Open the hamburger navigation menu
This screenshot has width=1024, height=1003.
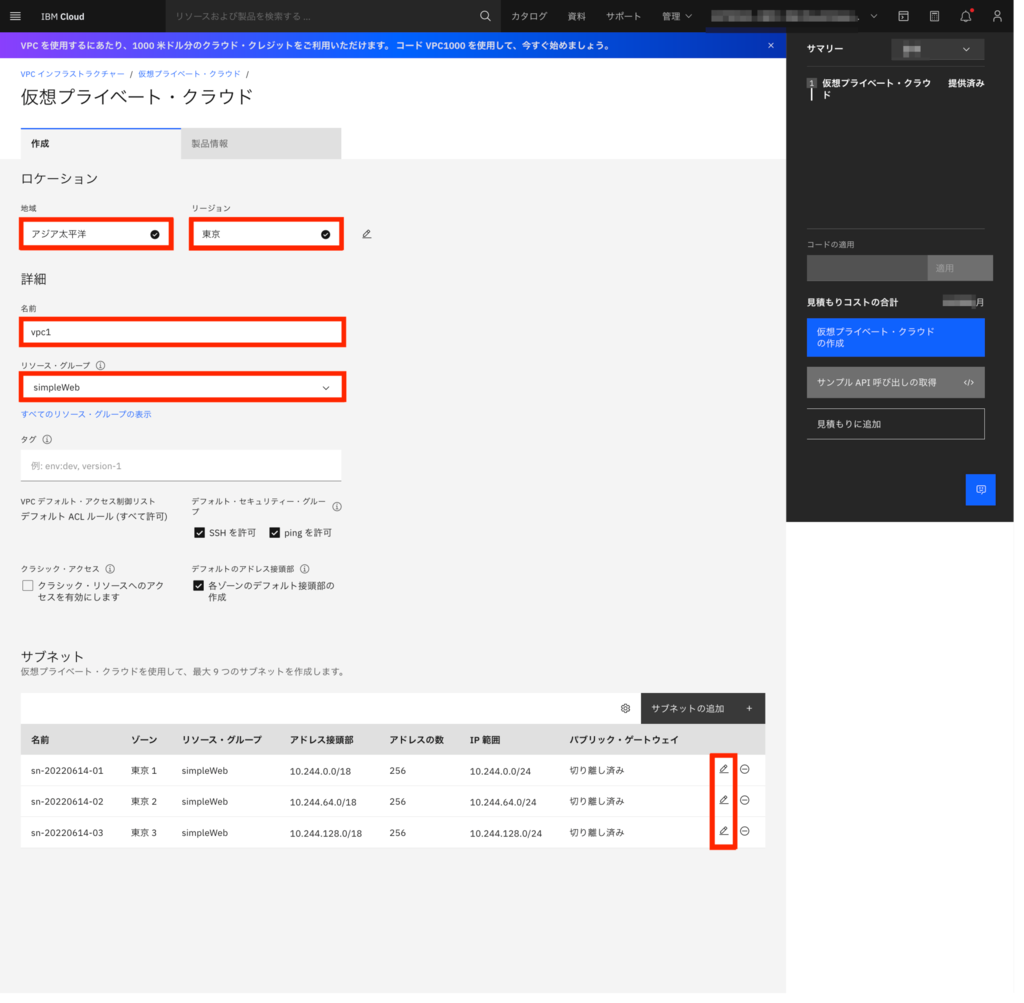[16, 16]
